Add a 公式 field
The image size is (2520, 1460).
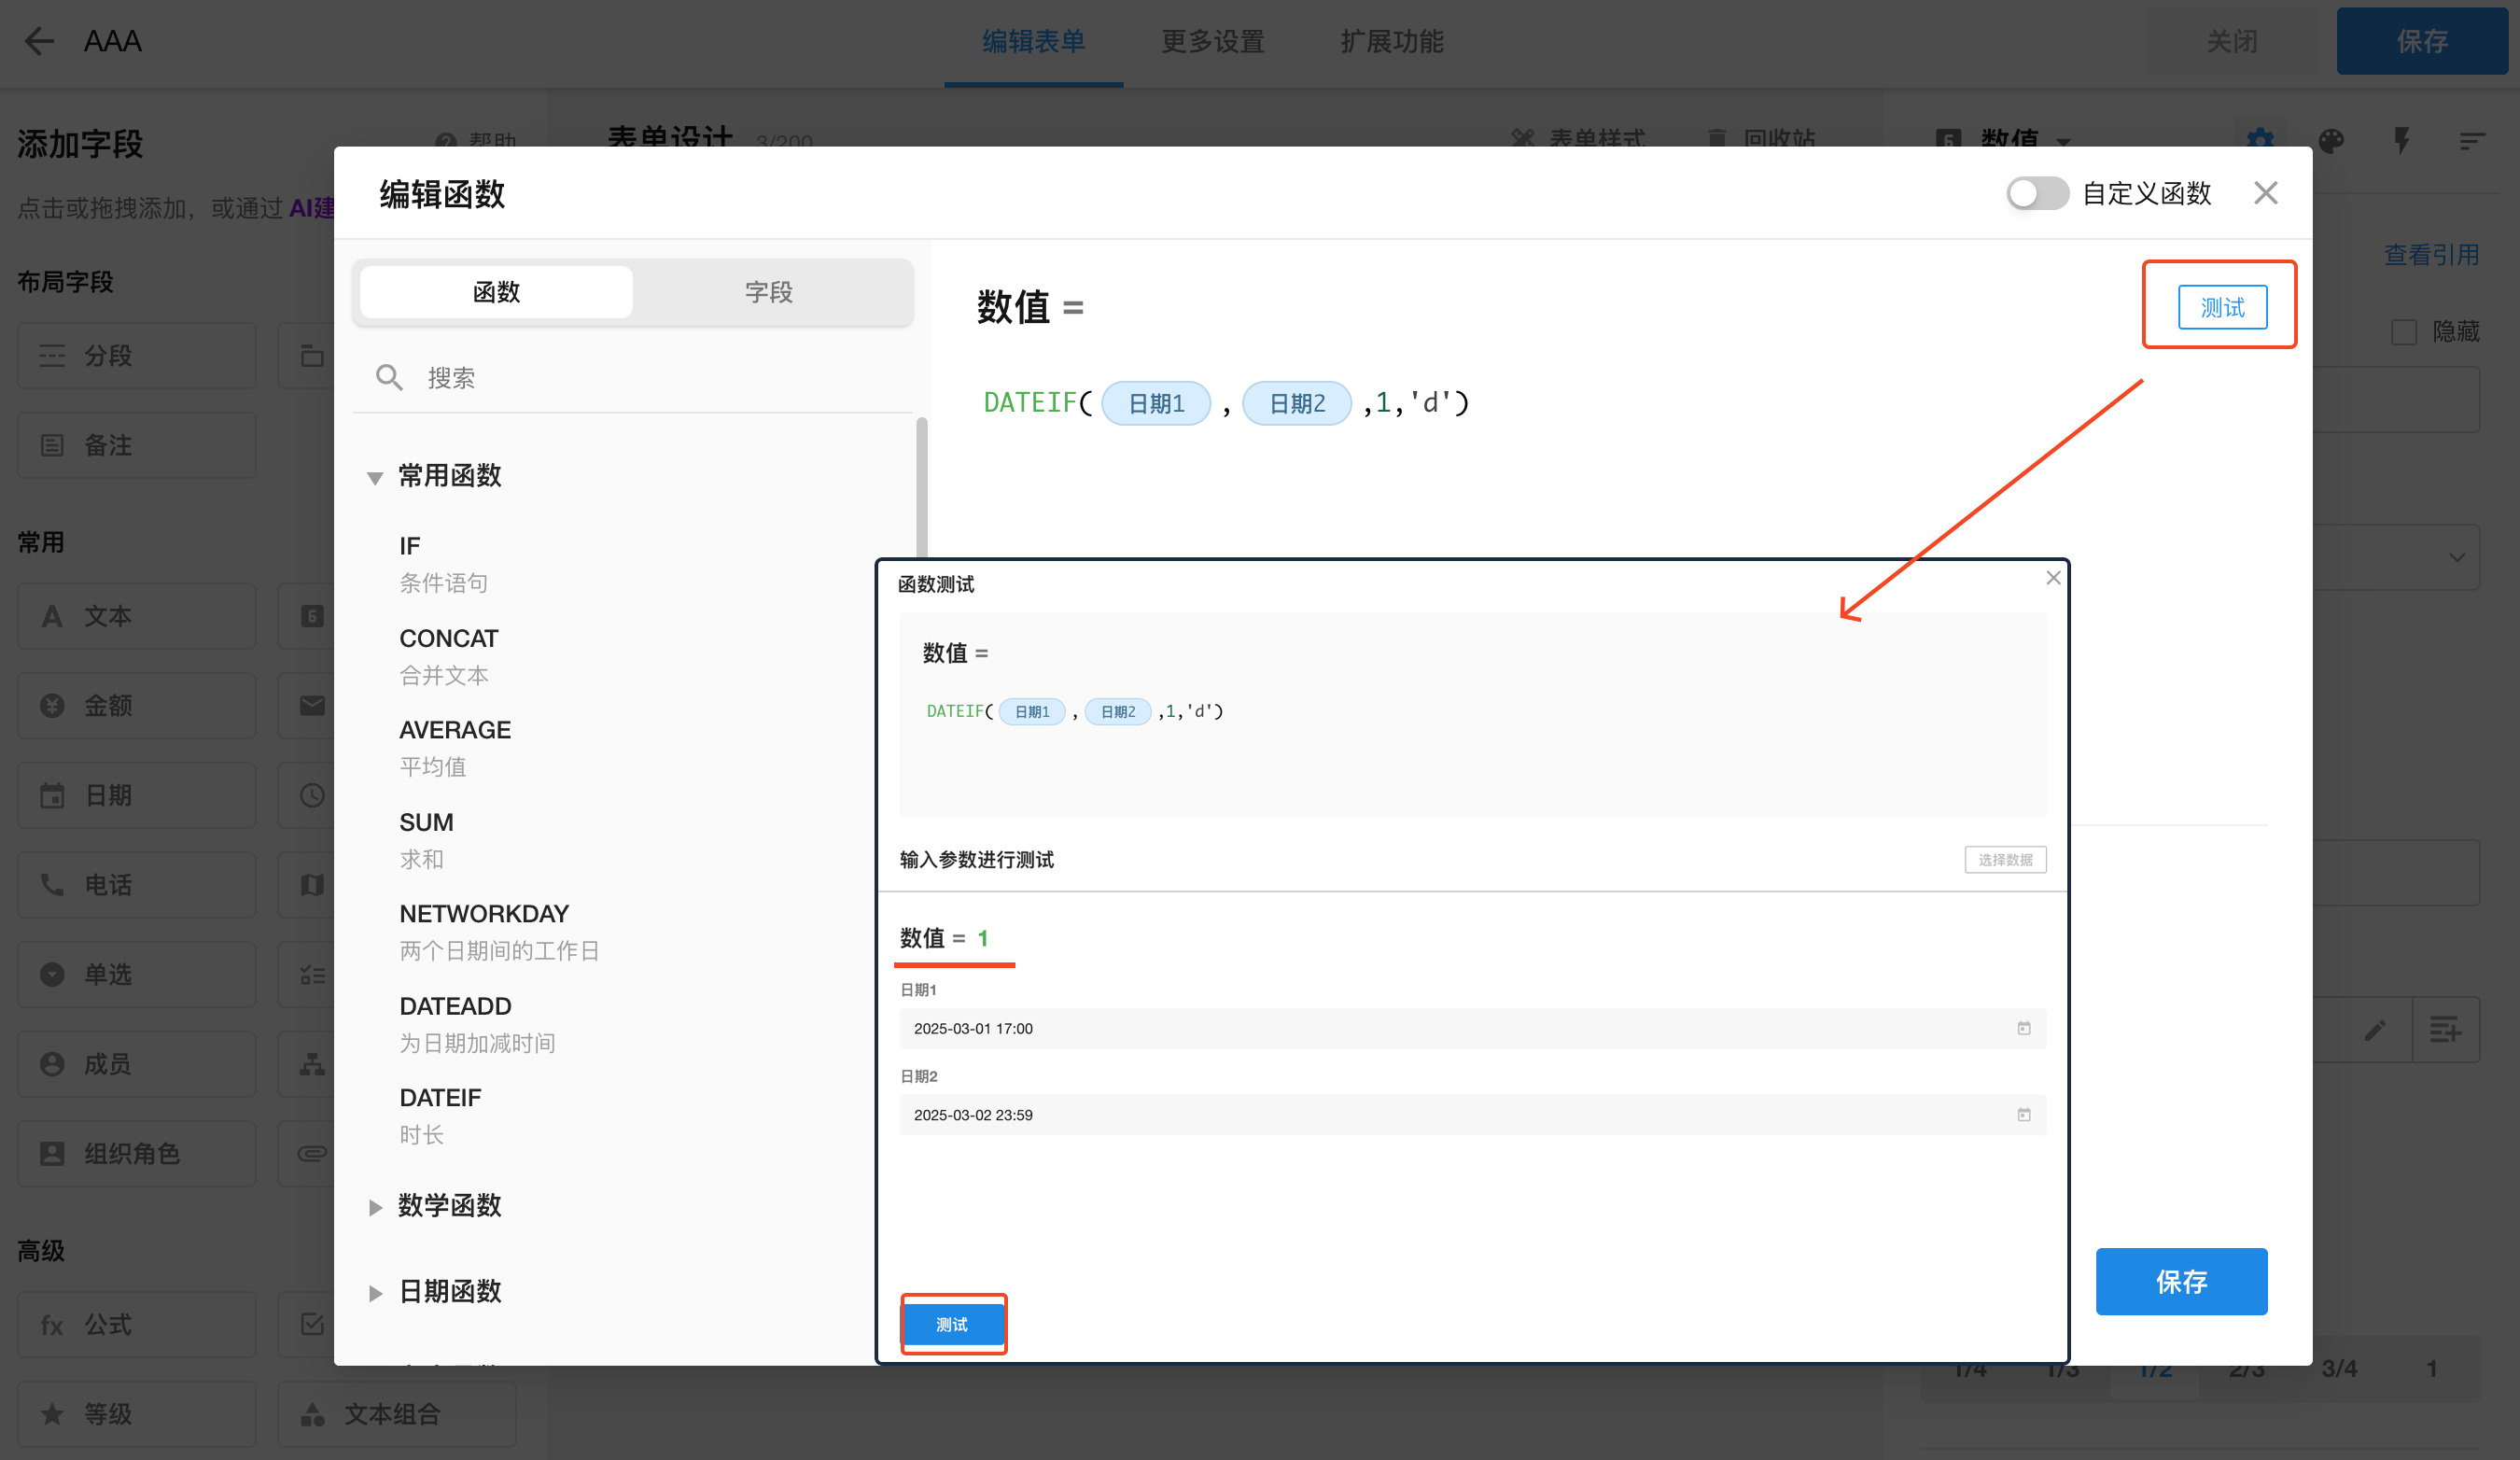(136, 1324)
